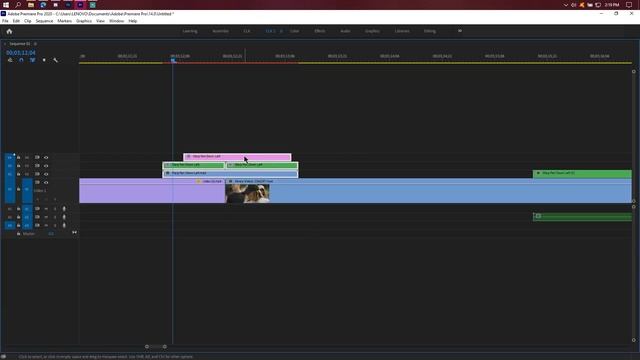
Task: Open the File menu
Action: pos(5,21)
